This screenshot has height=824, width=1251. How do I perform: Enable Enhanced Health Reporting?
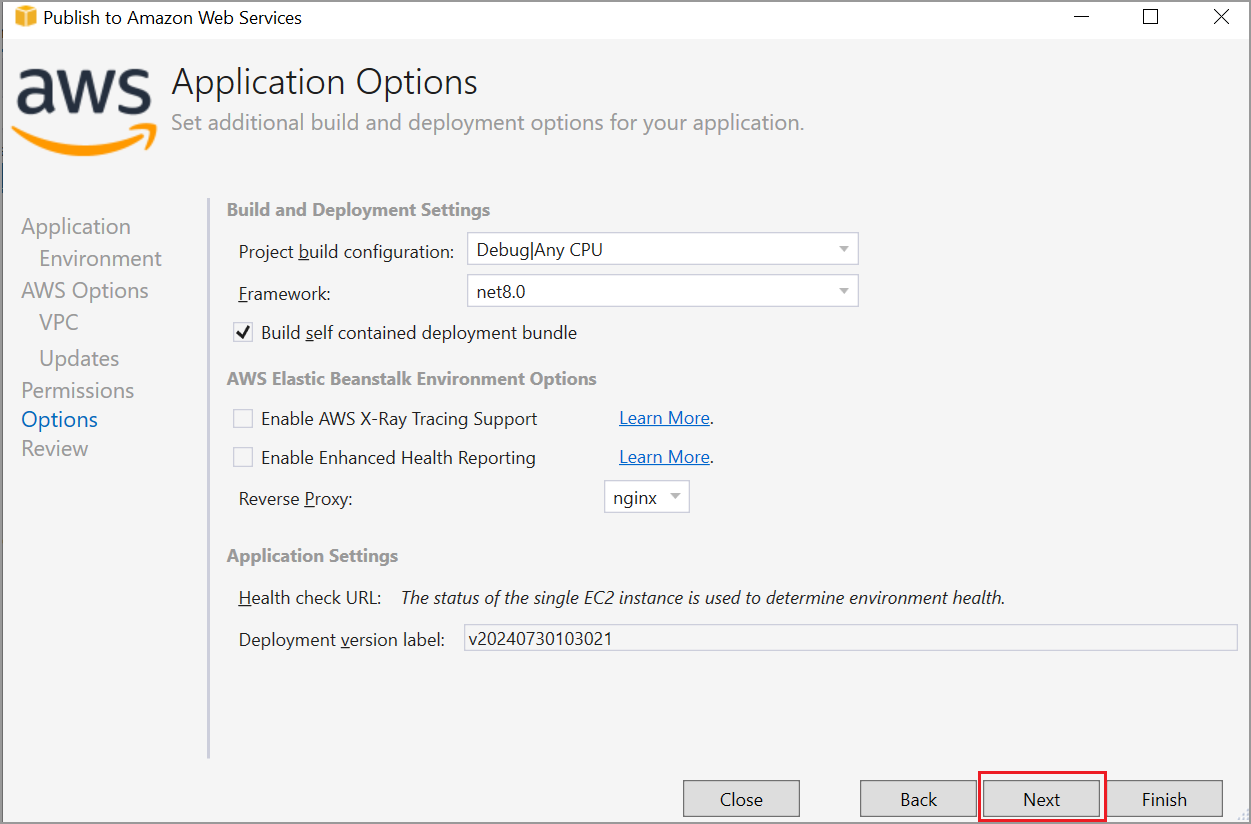[242, 457]
